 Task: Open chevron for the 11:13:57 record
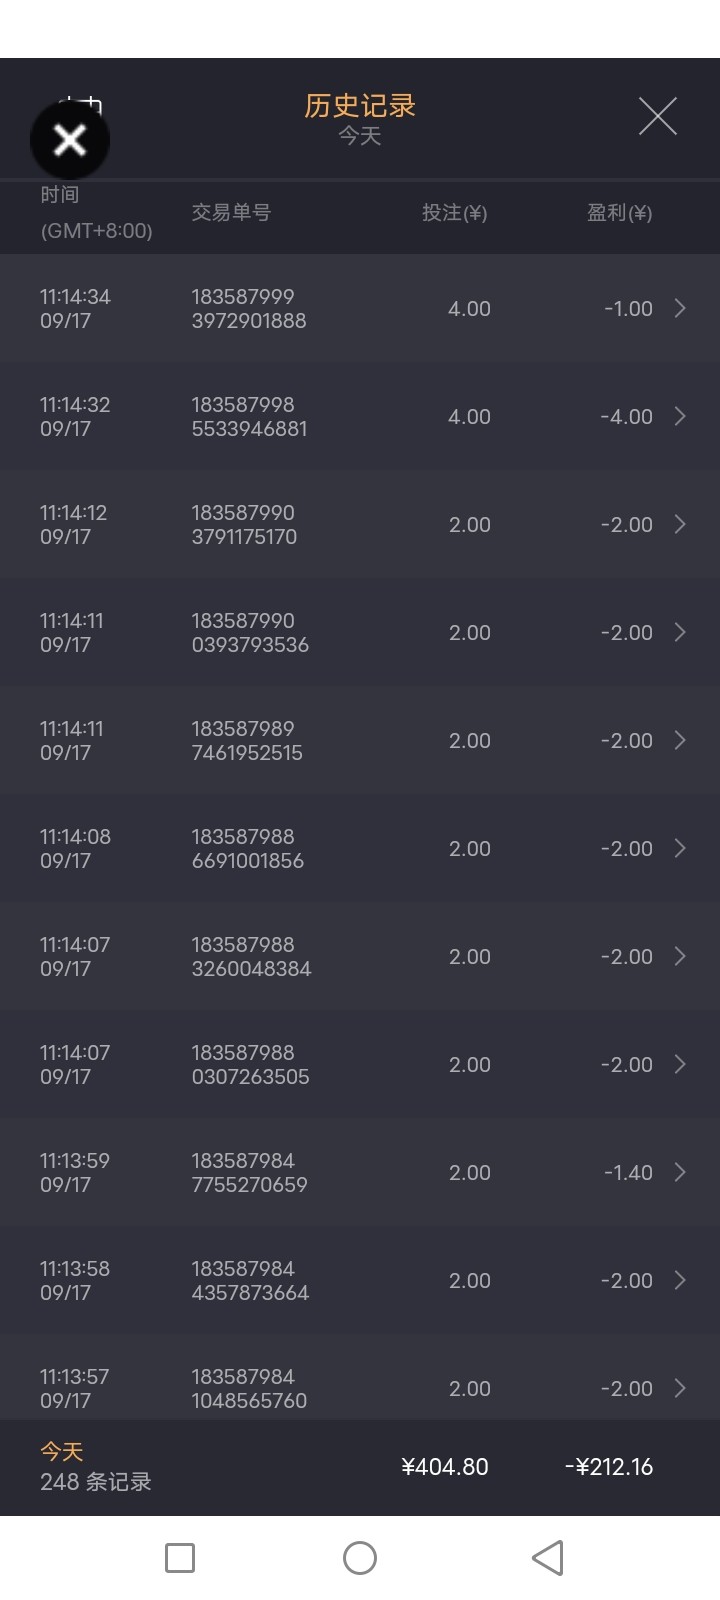tap(680, 1388)
